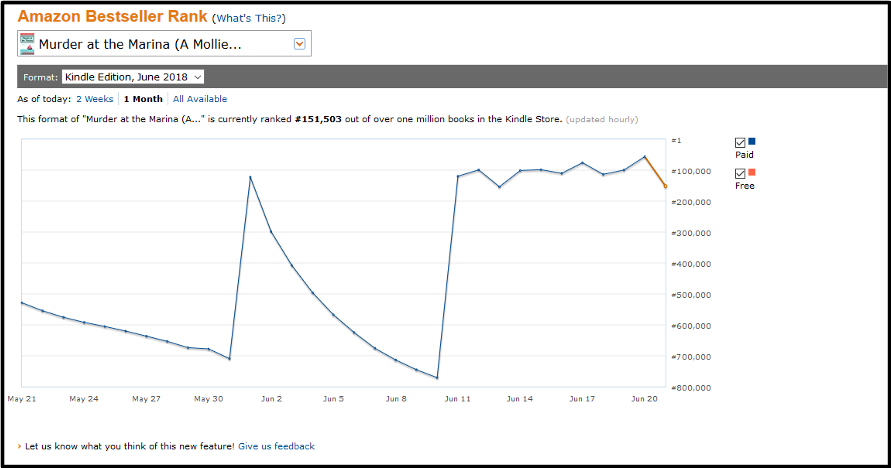The height and width of the screenshot is (468, 891).
Task: Click the orange final data point on chart
Action: (x=665, y=186)
